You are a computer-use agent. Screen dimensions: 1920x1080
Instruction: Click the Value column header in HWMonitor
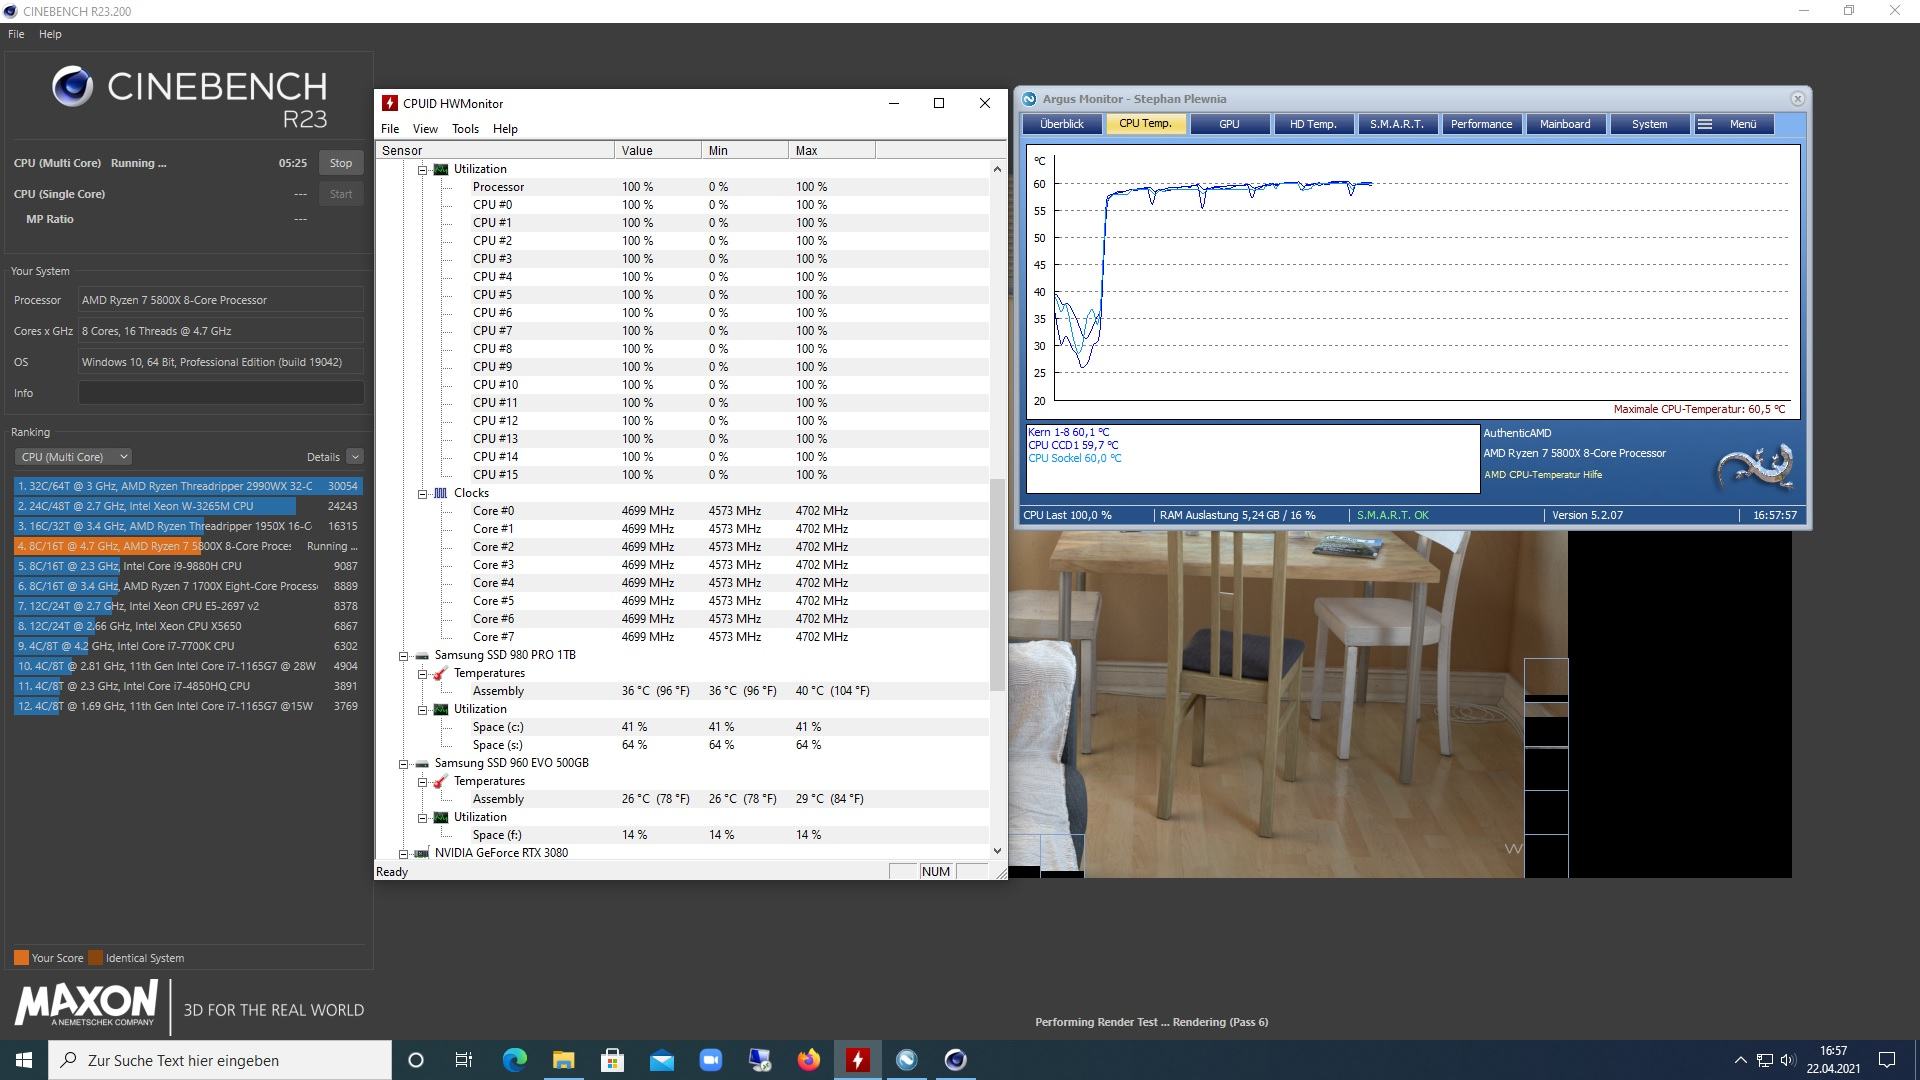pyautogui.click(x=658, y=151)
